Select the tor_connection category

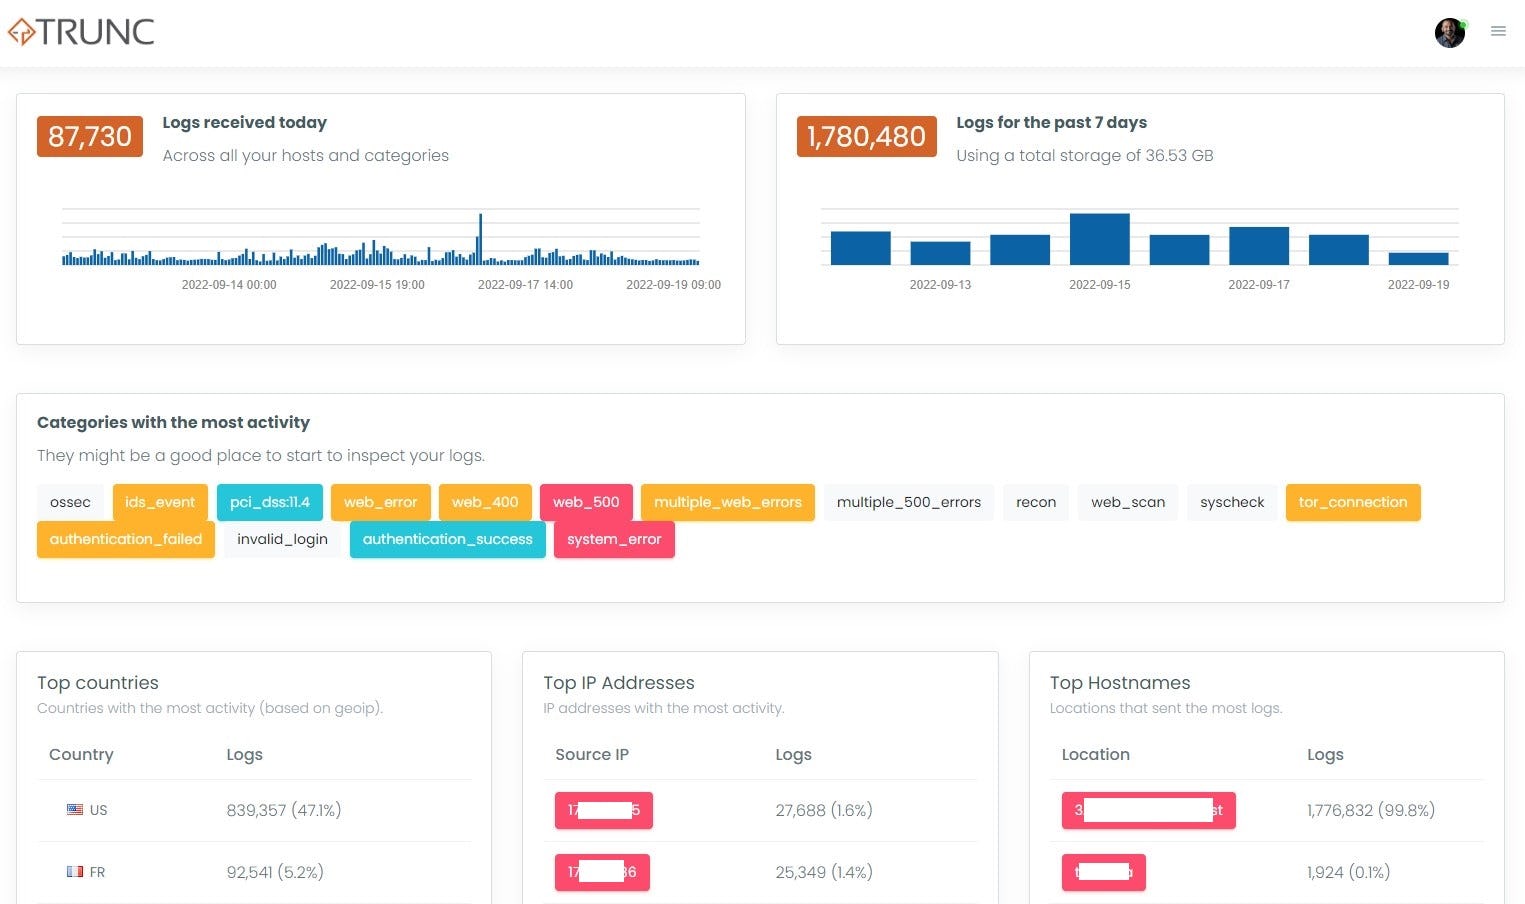coord(1353,502)
